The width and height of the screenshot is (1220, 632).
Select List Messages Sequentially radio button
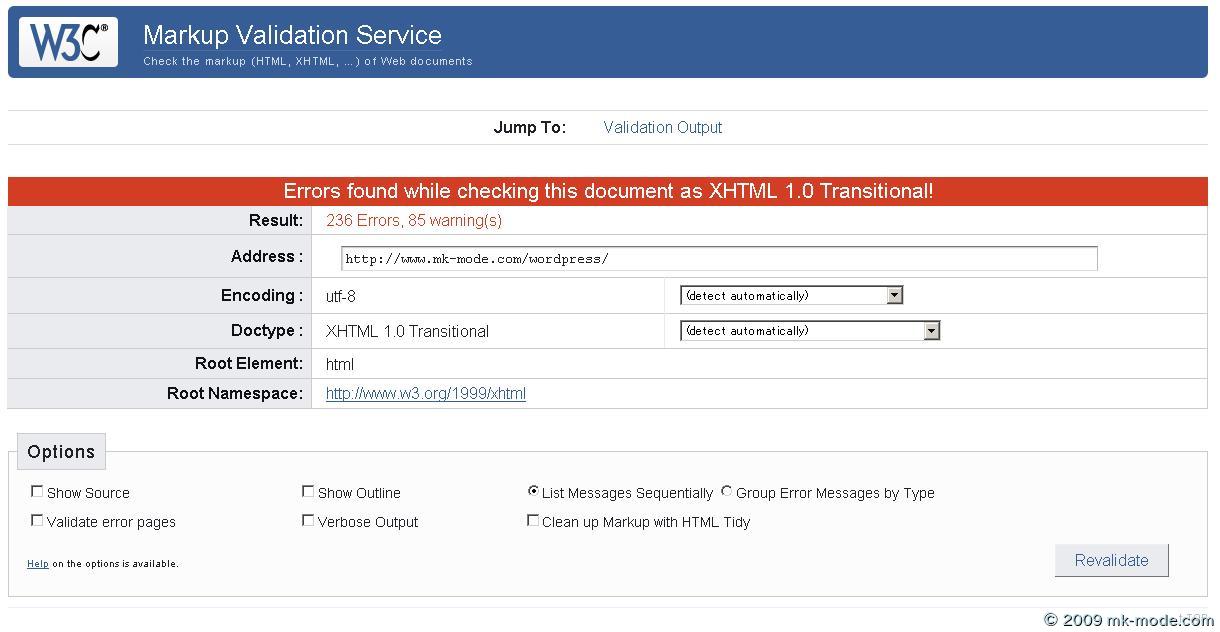[533, 492]
